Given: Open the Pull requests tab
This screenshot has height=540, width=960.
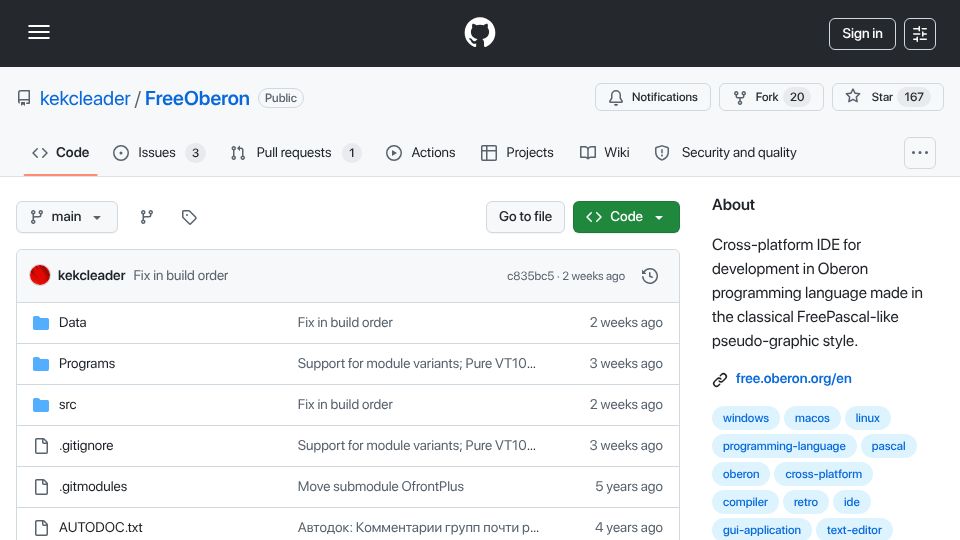Looking at the screenshot, I should pos(296,152).
